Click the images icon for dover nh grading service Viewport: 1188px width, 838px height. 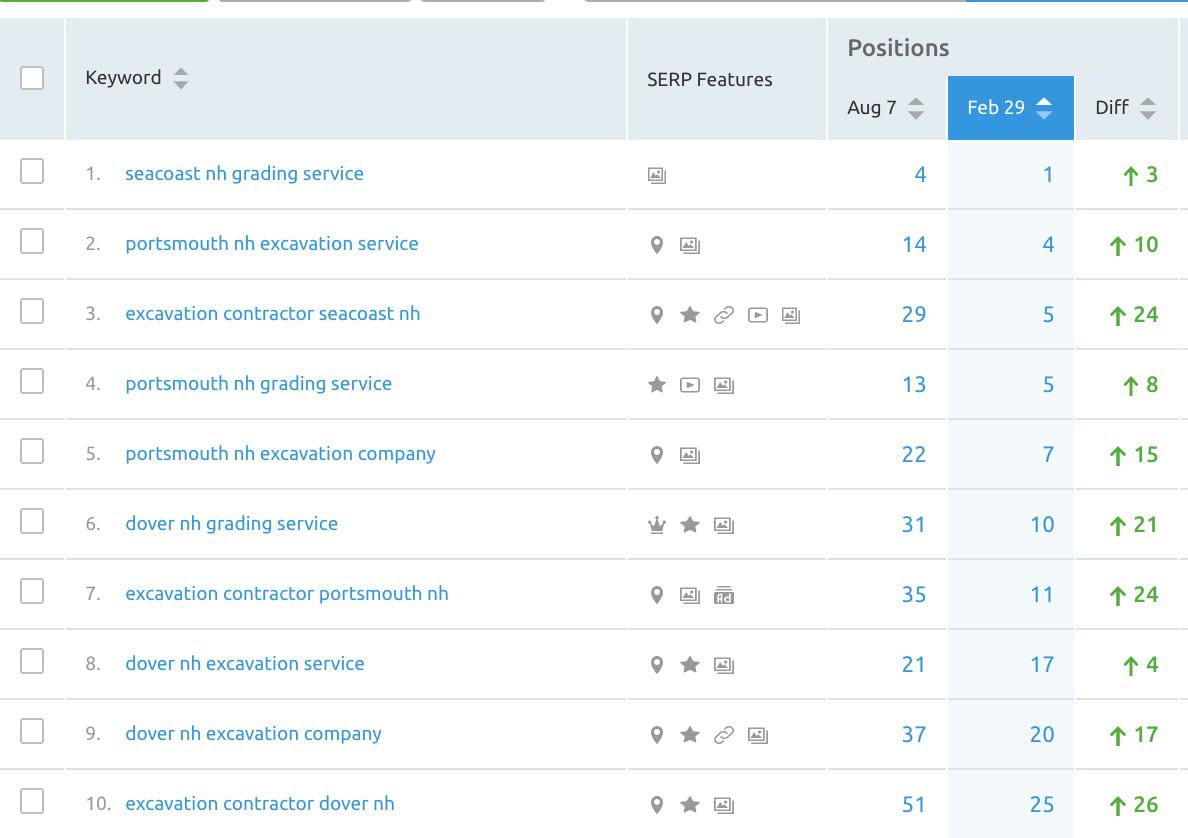coord(724,525)
